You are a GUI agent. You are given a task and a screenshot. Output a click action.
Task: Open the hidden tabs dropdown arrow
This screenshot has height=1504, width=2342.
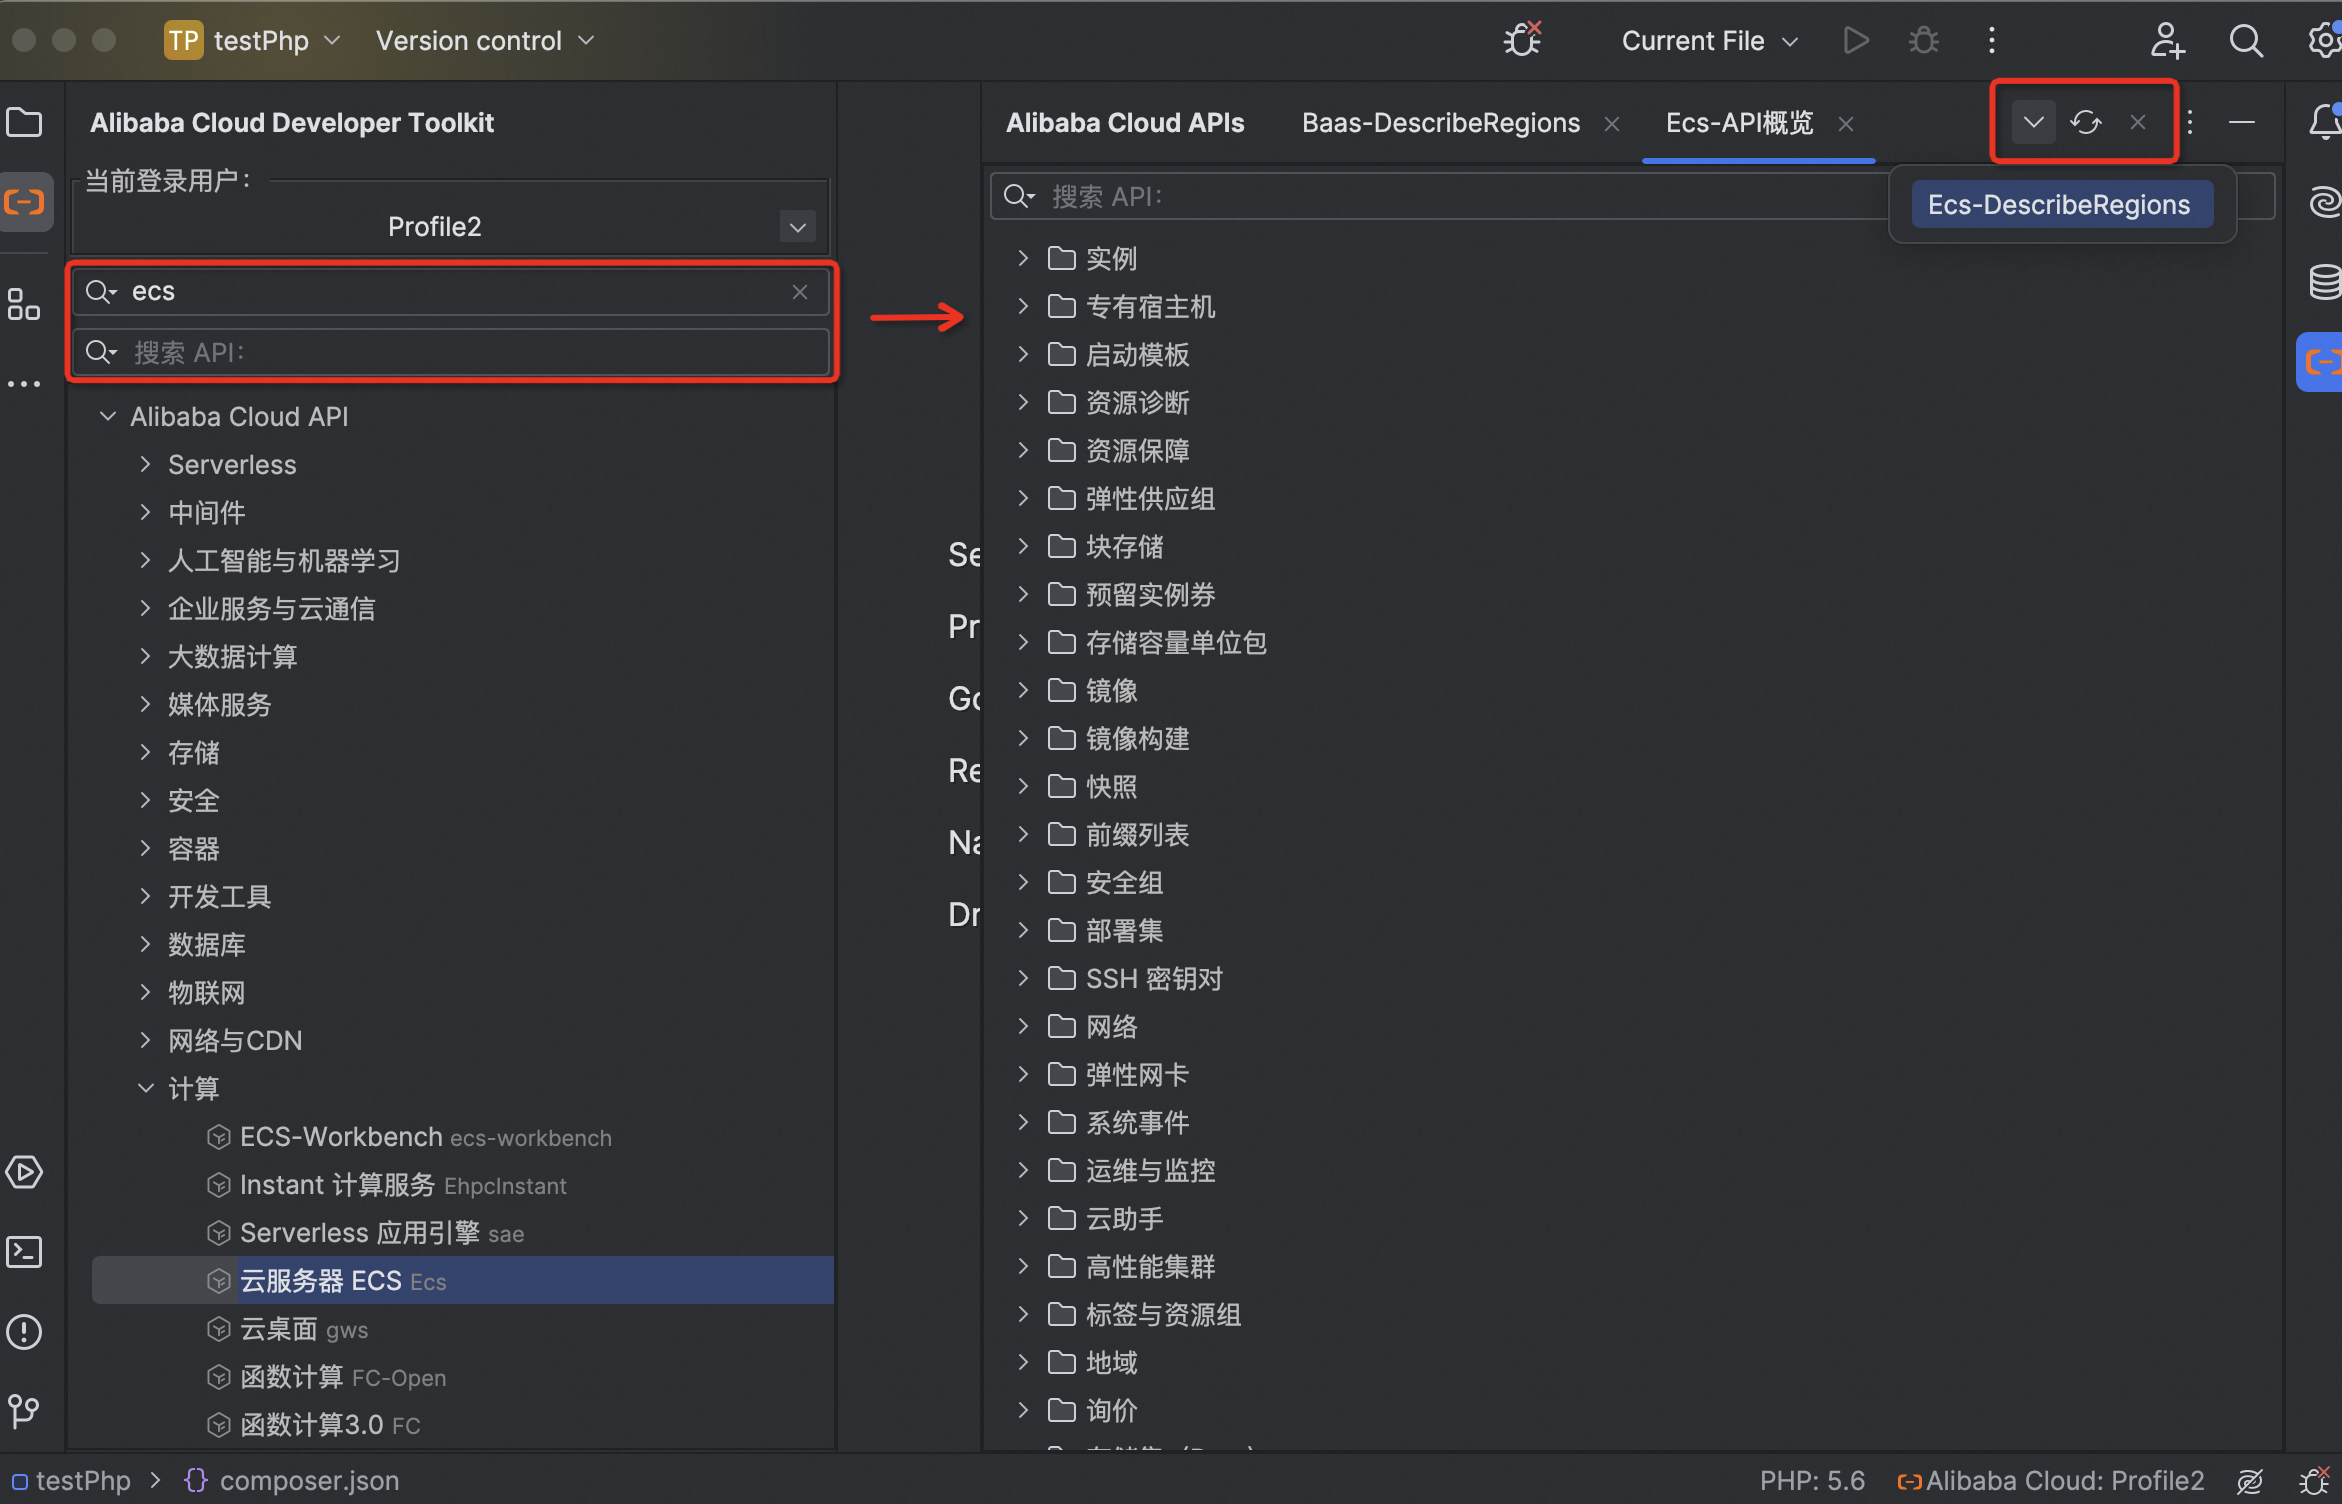tap(2034, 123)
